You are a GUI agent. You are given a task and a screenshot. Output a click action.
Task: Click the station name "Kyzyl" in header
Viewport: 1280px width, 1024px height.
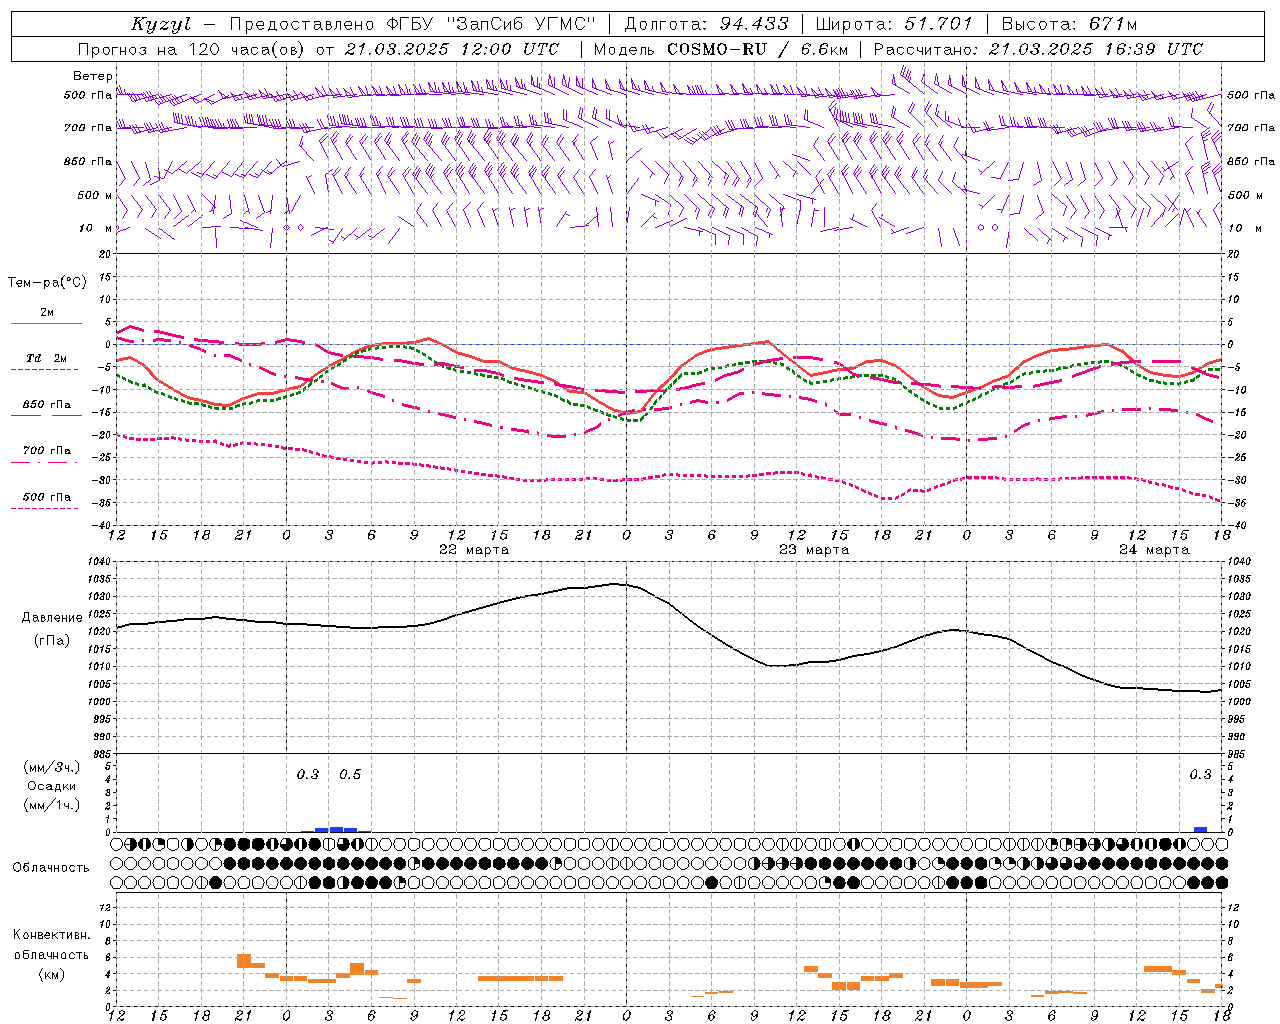161,24
